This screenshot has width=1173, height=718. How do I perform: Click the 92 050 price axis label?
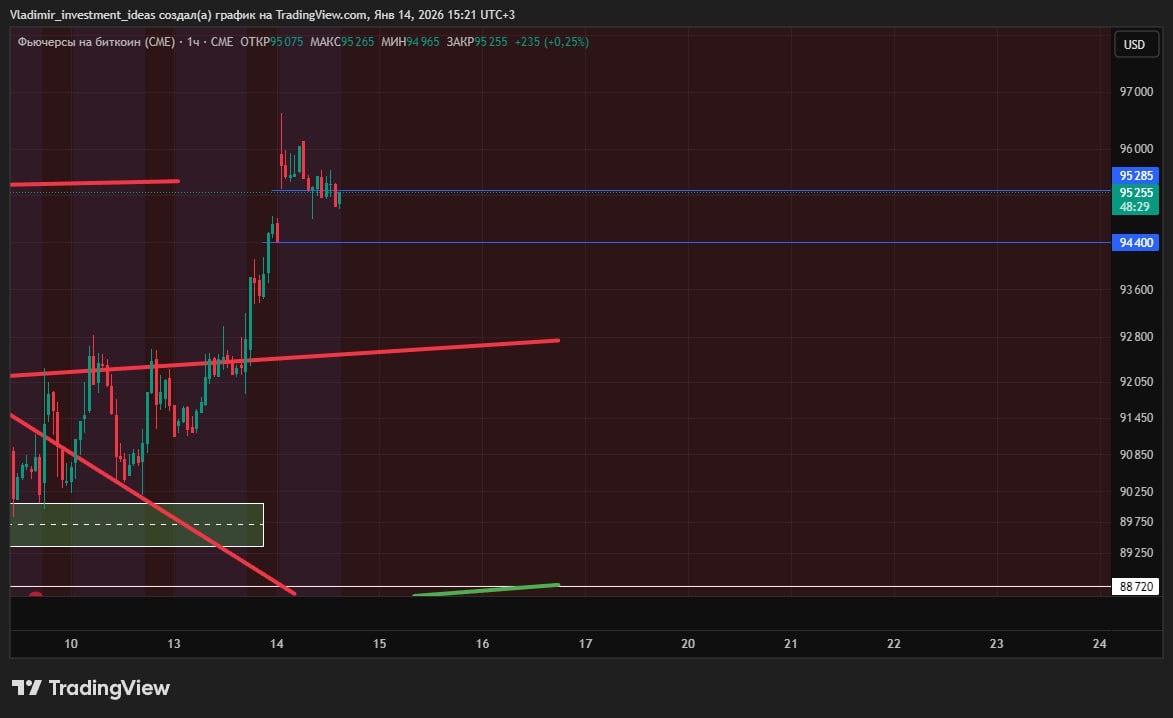point(1136,381)
